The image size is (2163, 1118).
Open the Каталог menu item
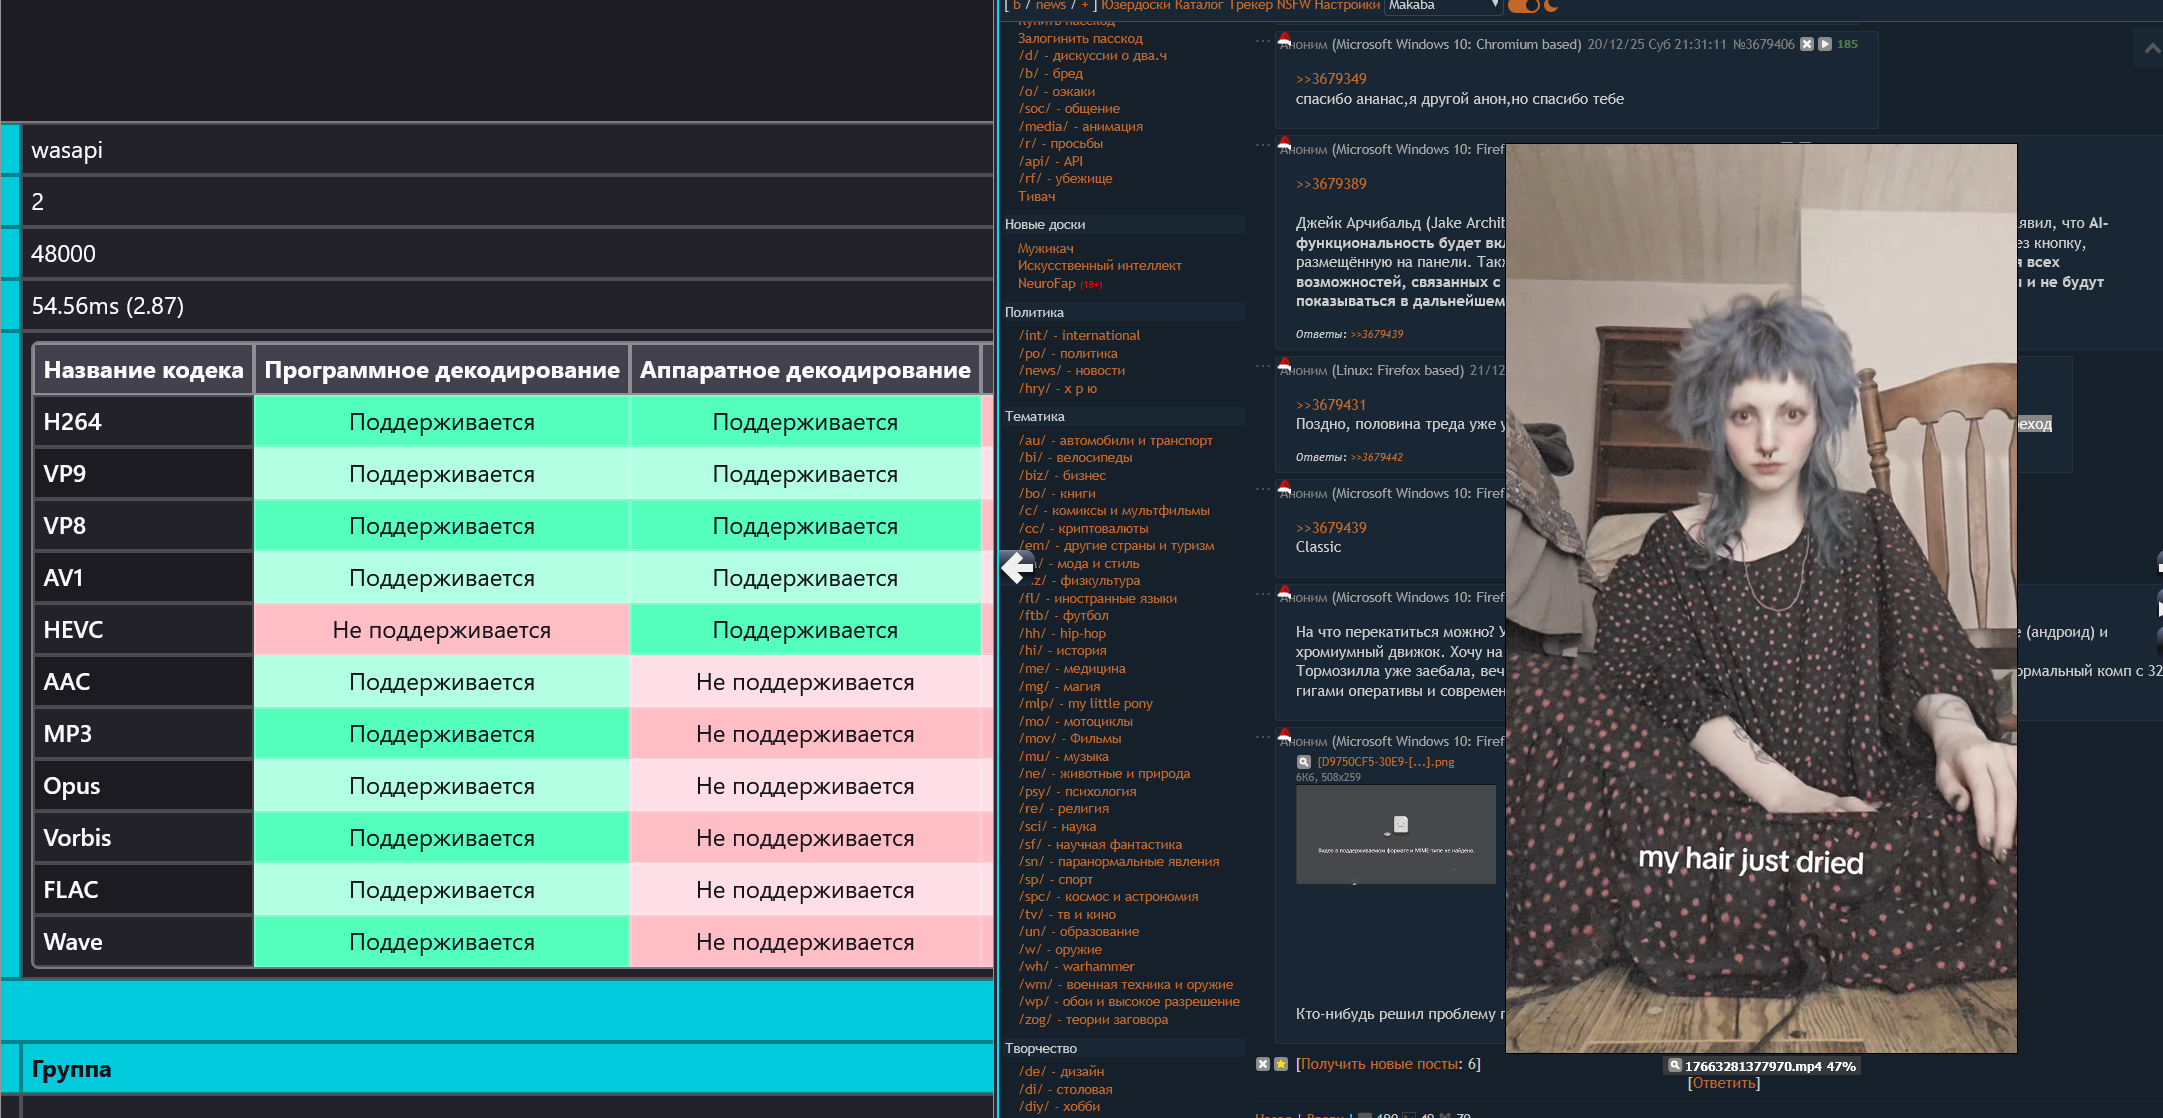[x=1198, y=6]
